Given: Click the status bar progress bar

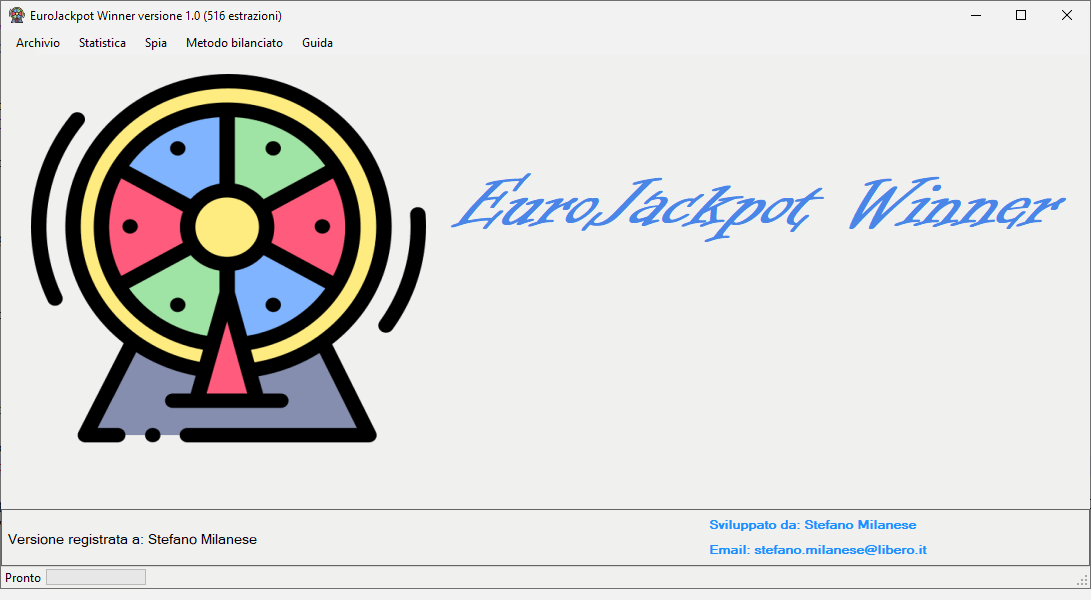Looking at the screenshot, I should (96, 577).
